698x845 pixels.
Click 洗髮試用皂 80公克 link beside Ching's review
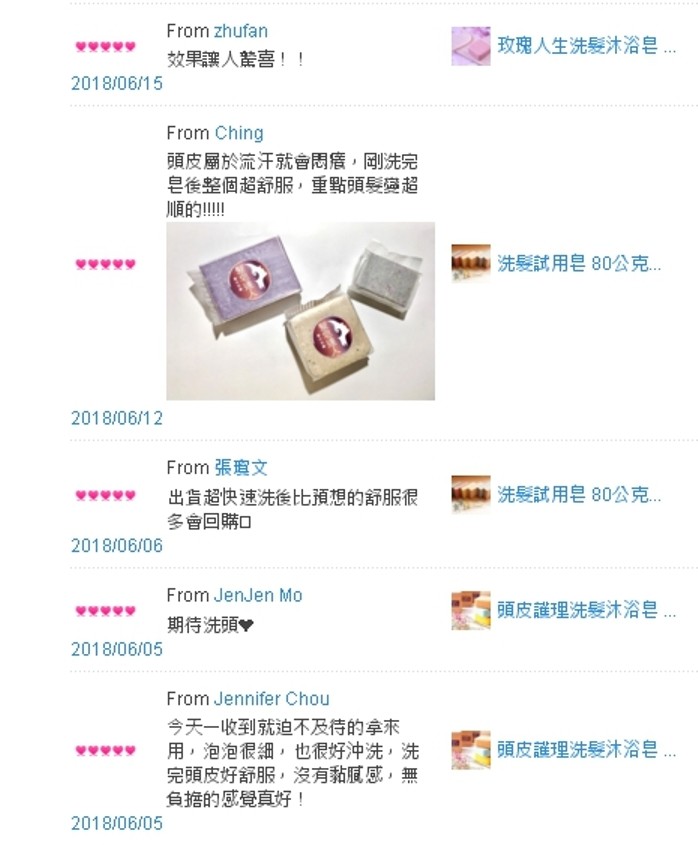pyautogui.click(x=579, y=264)
